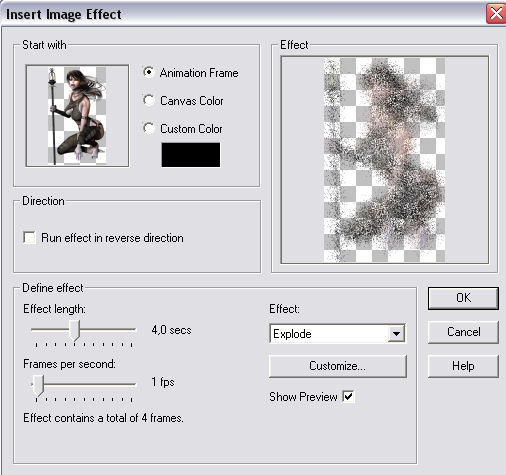Choose Canvas Color as start option
The image size is (506, 475).
click(x=149, y=100)
